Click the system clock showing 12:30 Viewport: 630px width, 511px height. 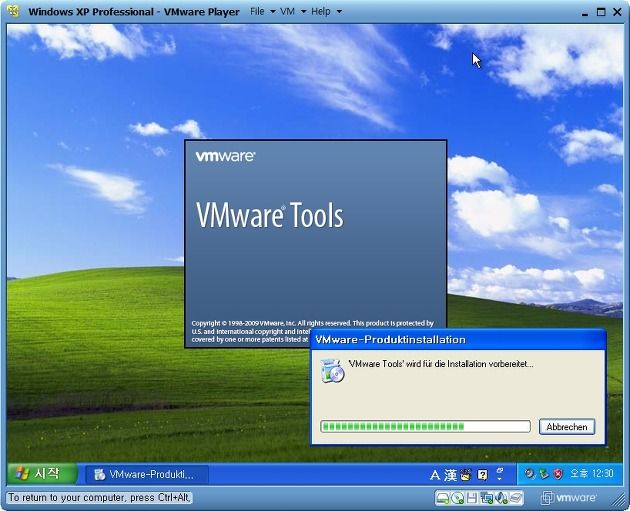[x=592, y=474]
